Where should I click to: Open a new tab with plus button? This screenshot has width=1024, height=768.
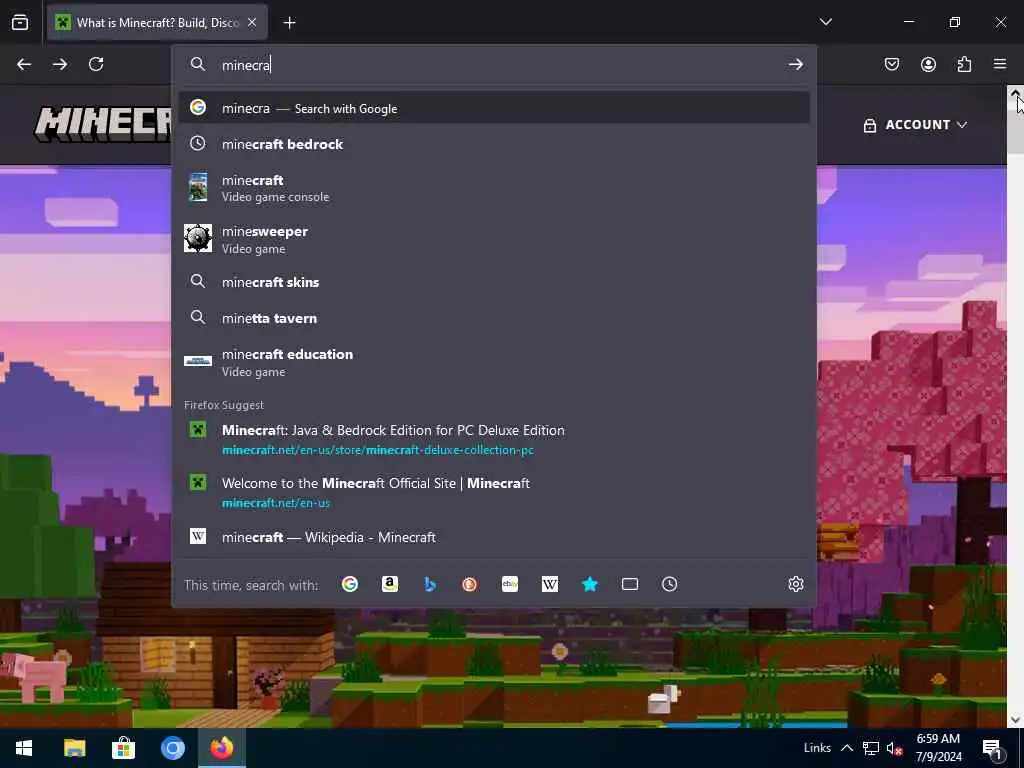coord(289,23)
